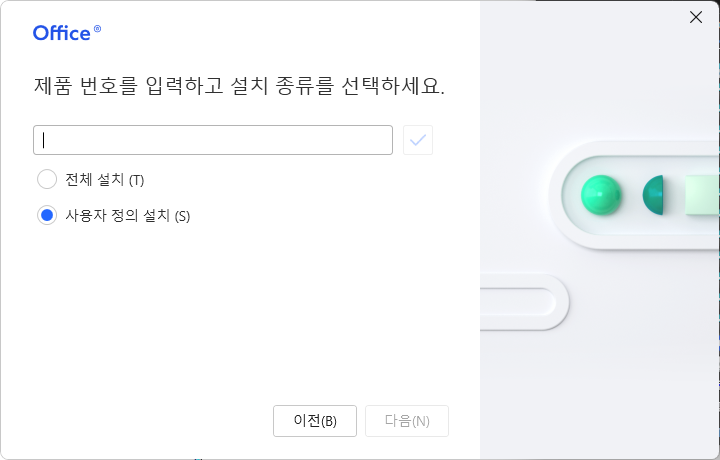This screenshot has height=460, width=720.
Task: Focus the product number input field
Action: pyautogui.click(x=213, y=140)
